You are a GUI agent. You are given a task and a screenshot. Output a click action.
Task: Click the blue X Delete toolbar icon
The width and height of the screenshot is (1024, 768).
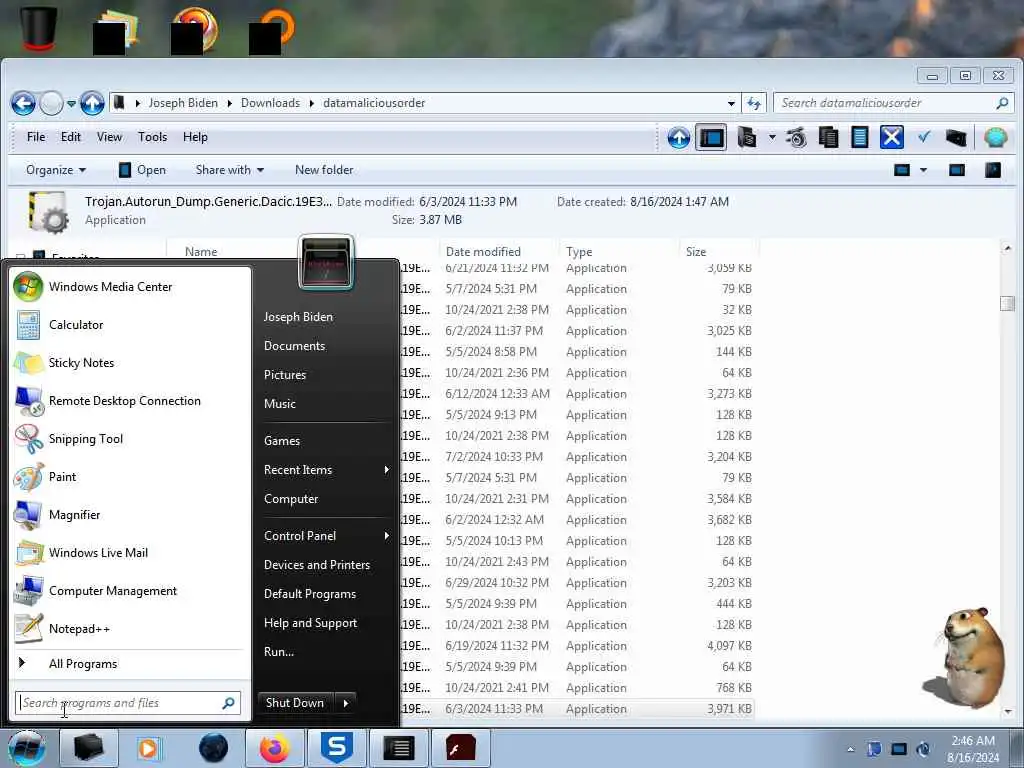pos(891,138)
